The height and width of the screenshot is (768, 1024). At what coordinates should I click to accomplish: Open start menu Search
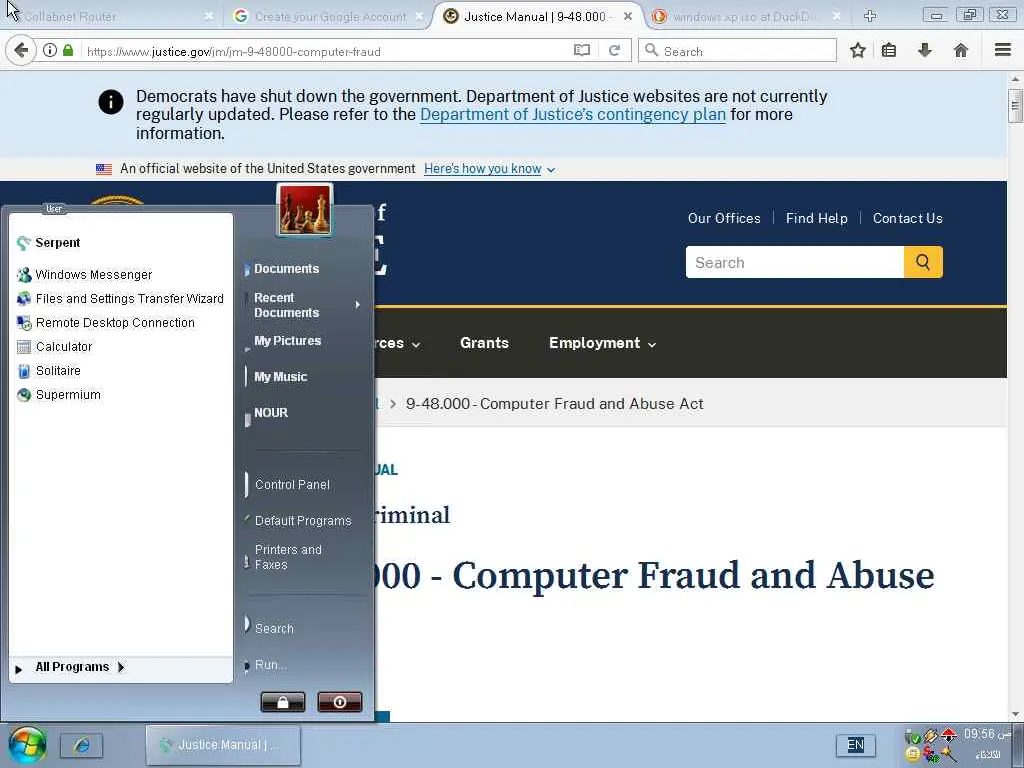274,628
